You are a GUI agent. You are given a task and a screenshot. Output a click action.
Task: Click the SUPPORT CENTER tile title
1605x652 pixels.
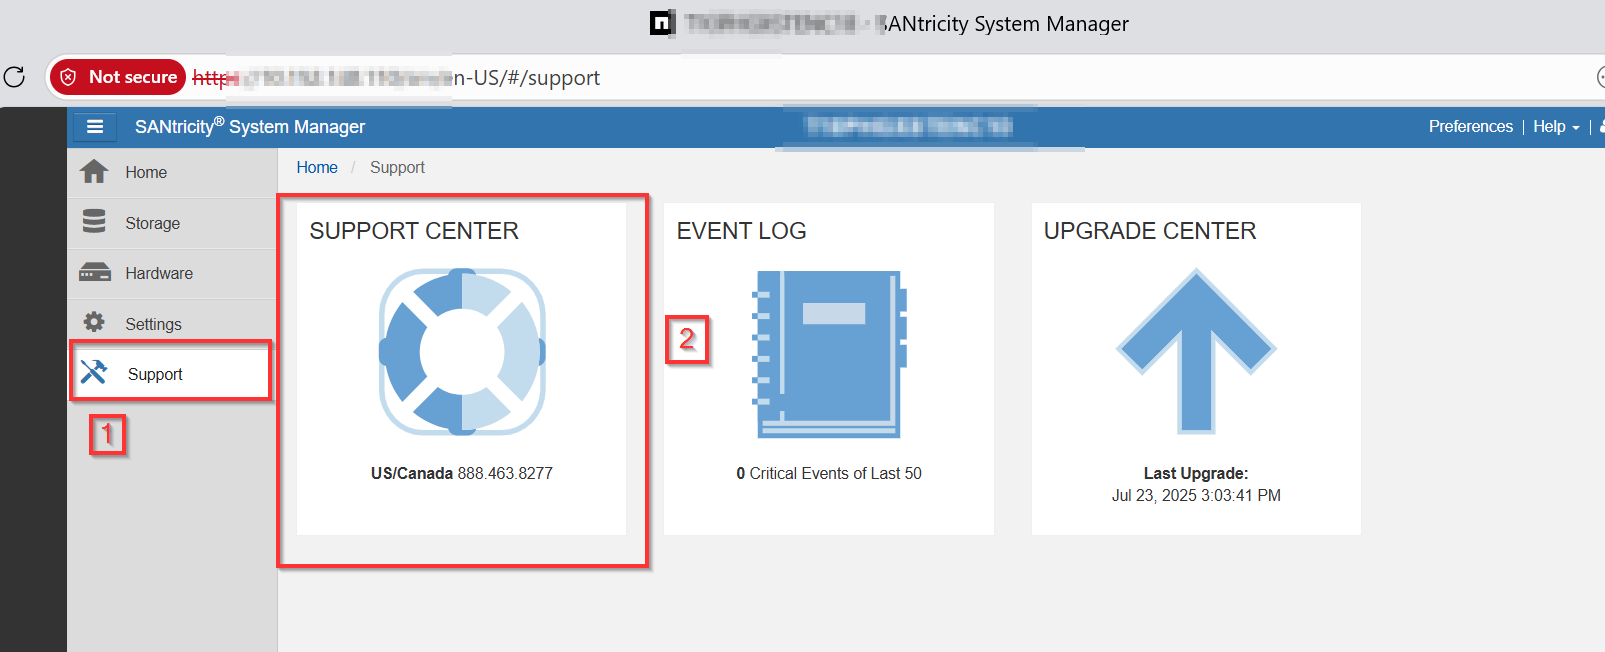414,231
